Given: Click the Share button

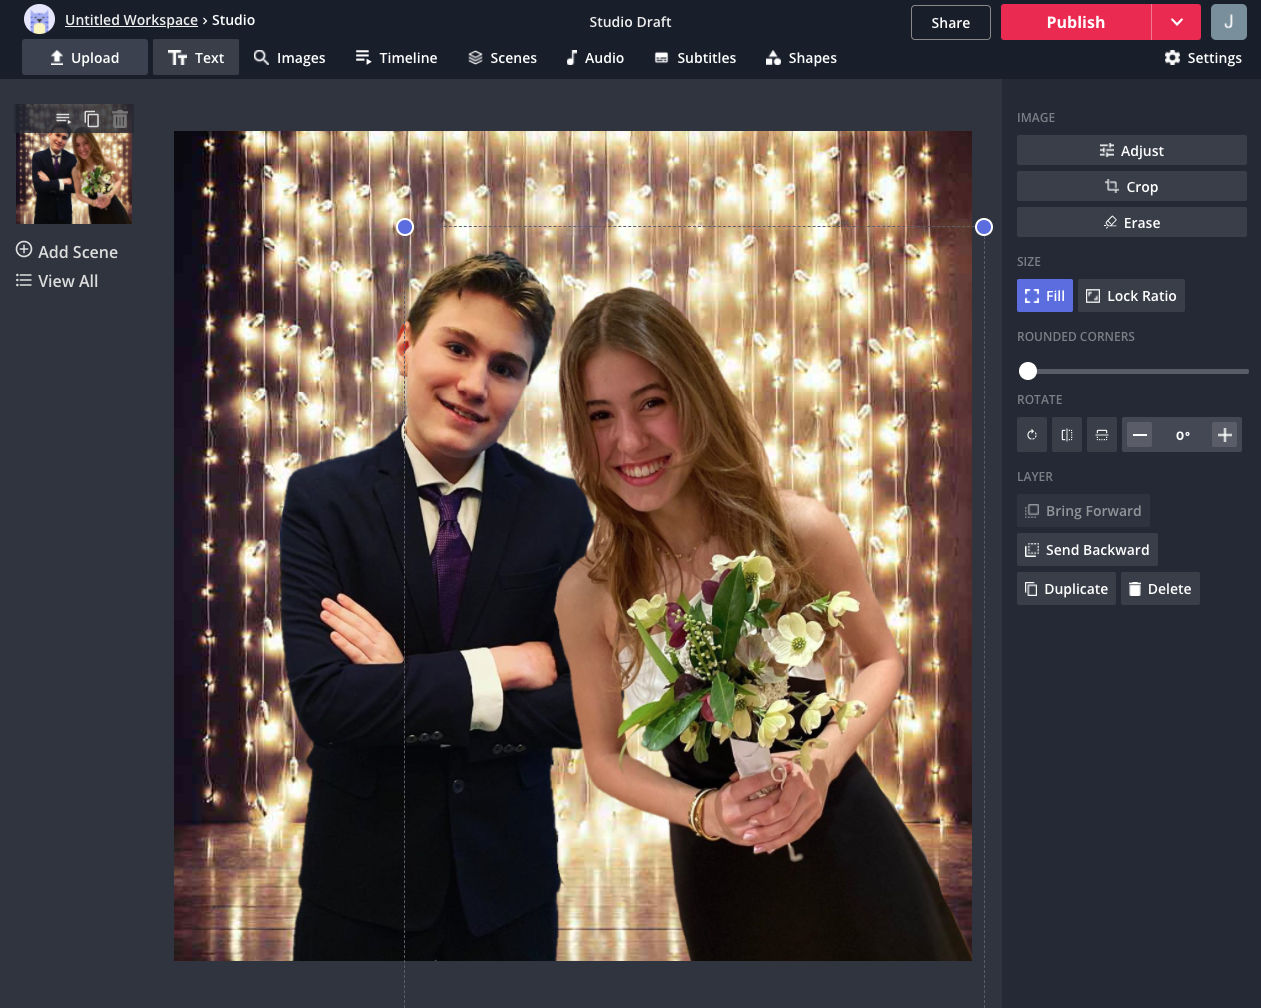Looking at the screenshot, I should (950, 22).
